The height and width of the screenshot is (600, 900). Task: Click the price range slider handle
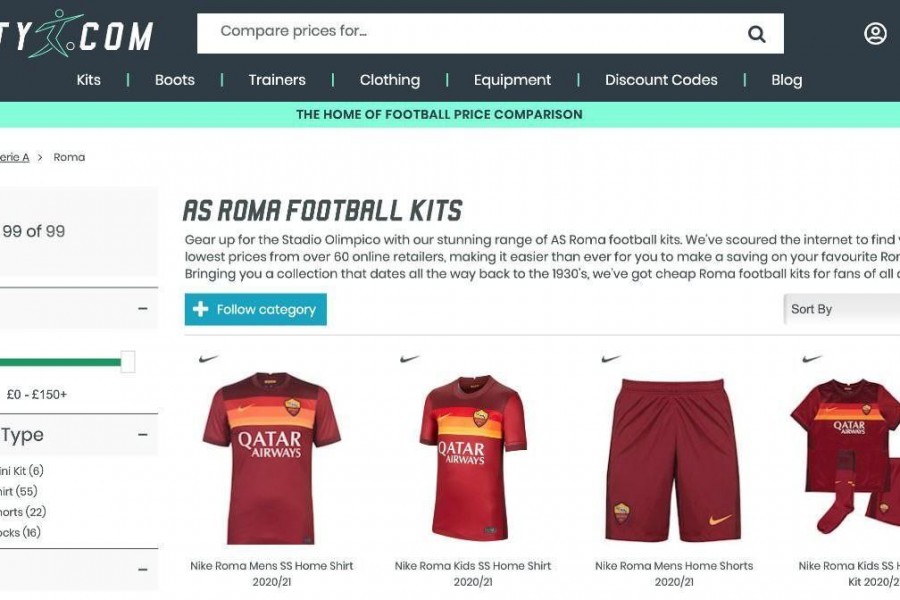128,362
